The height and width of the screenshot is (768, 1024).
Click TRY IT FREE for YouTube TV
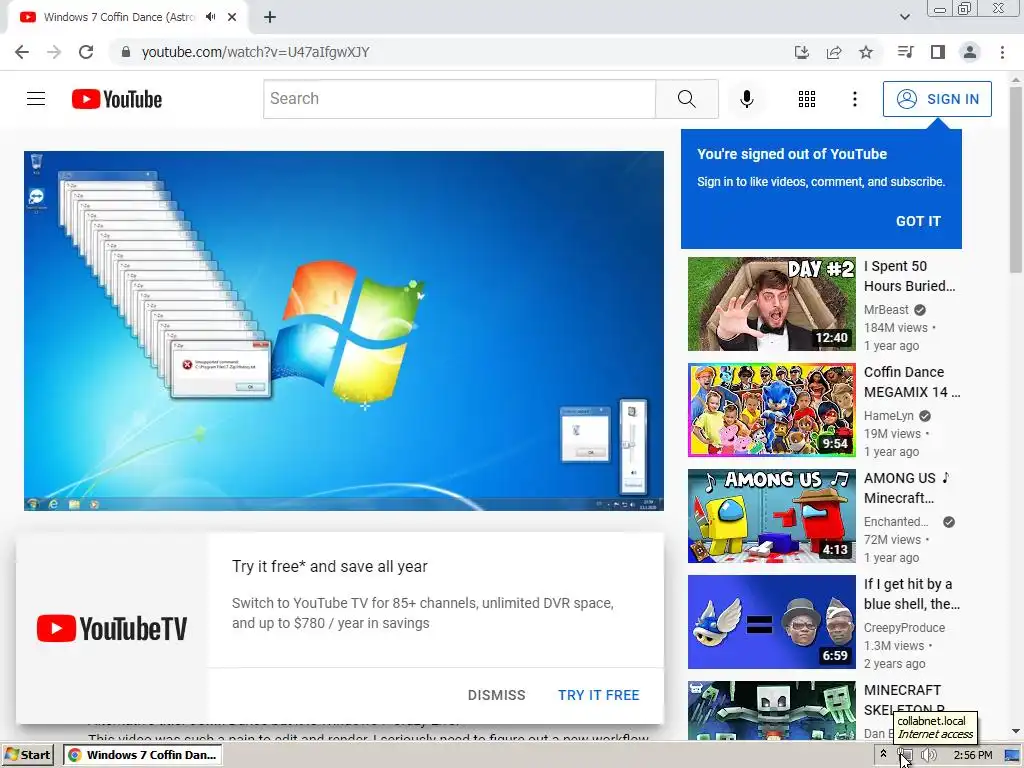[x=598, y=695]
